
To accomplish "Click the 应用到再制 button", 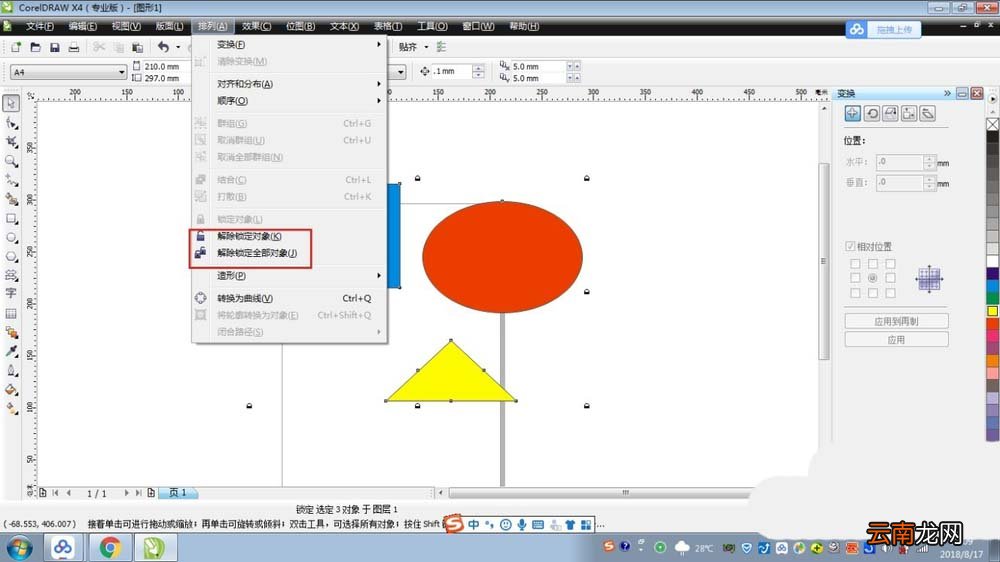I will [896, 321].
